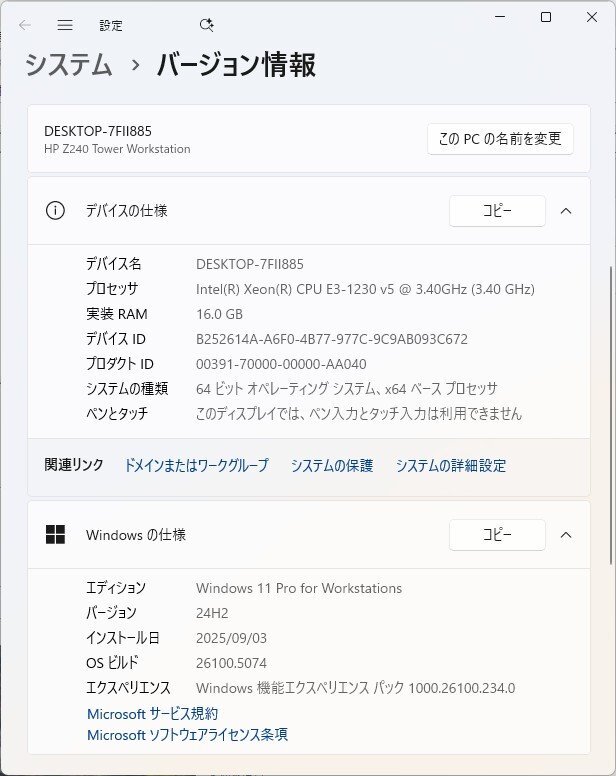616x776 pixels.
Task: Click the デバイス ID label
Action: (116, 339)
